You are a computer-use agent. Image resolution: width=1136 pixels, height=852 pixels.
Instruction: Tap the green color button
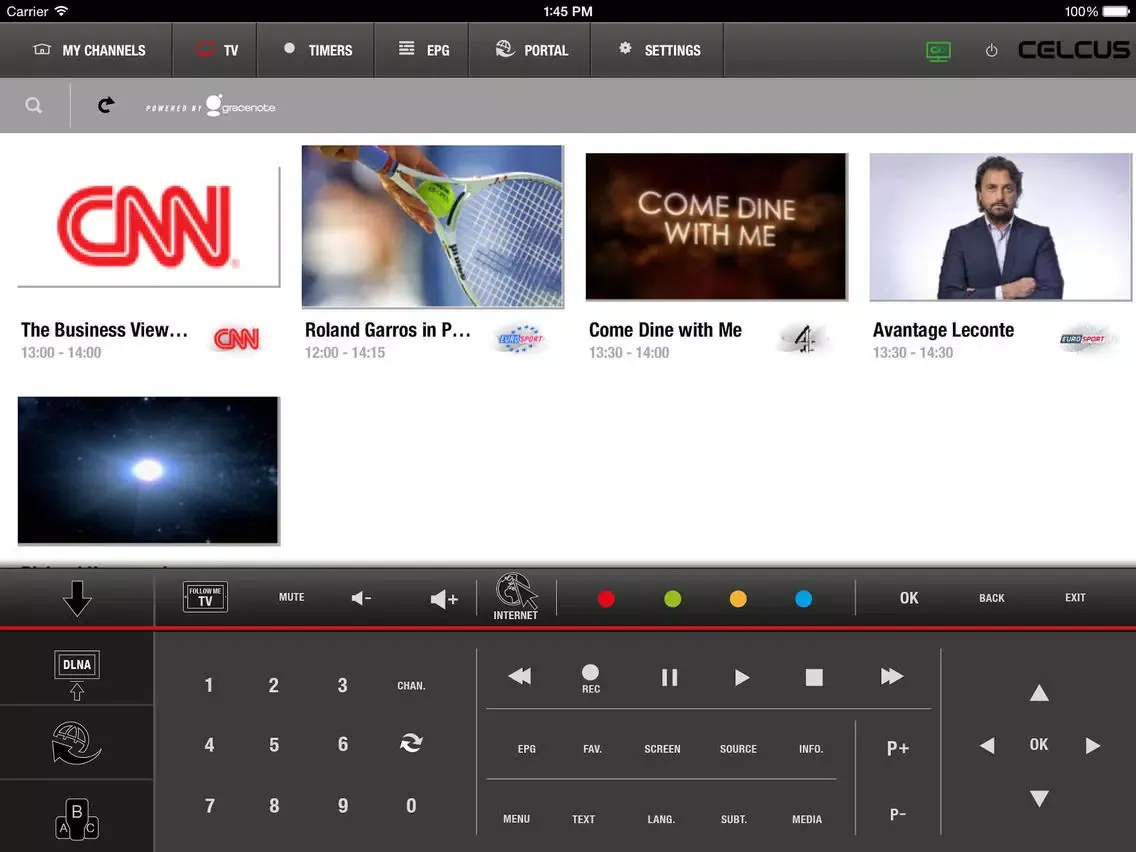click(672, 599)
